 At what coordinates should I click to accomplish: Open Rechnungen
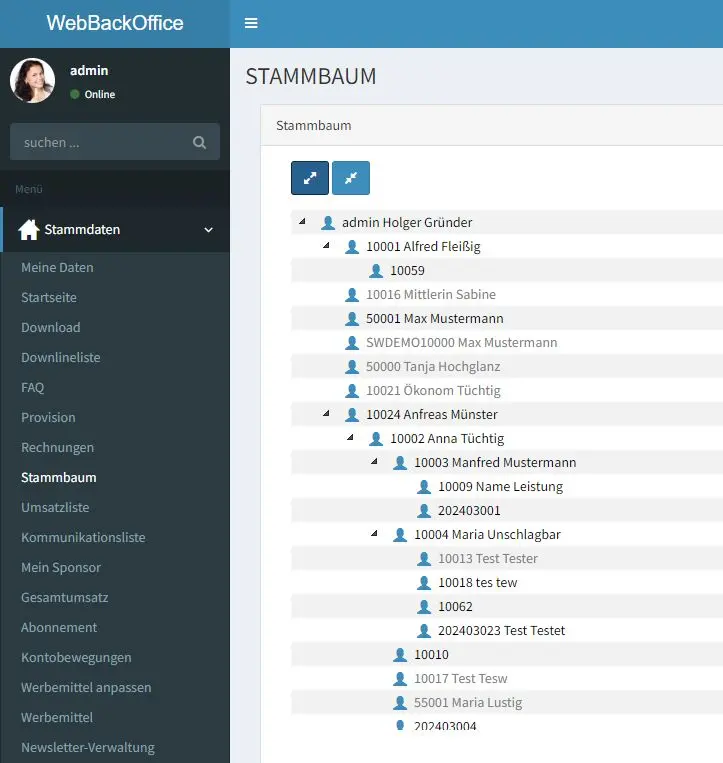tap(57, 447)
